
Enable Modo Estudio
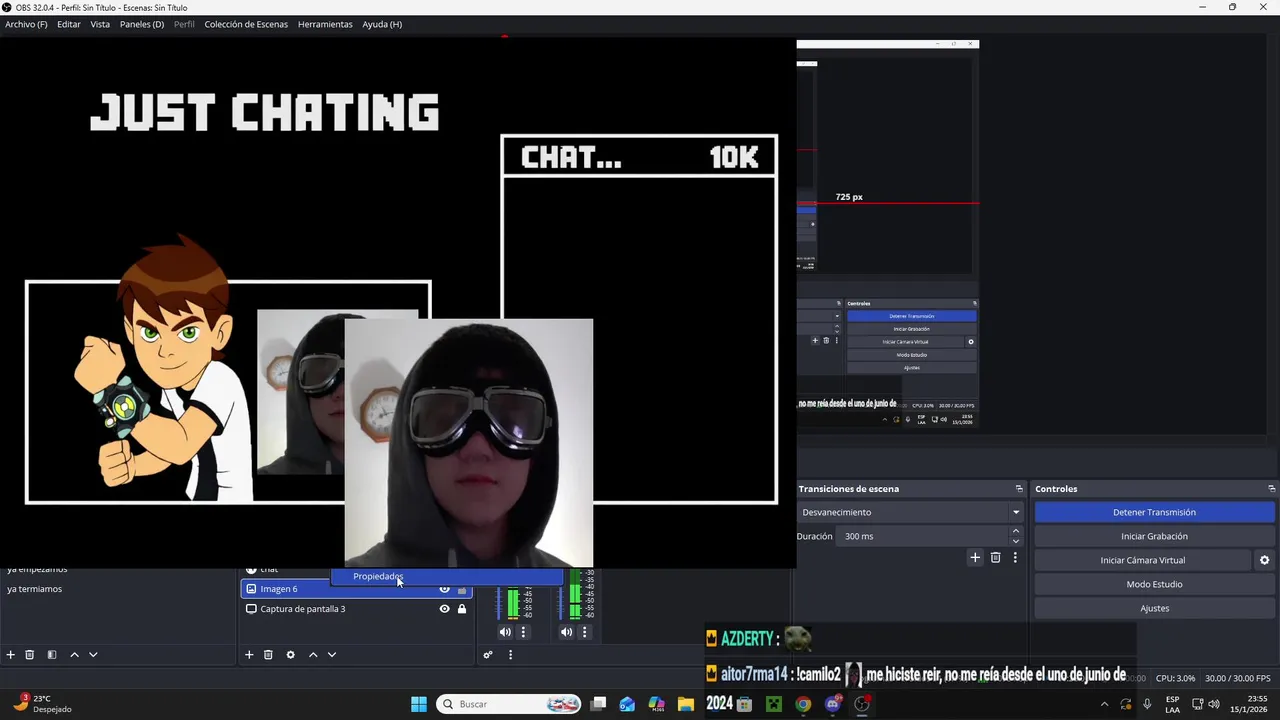tap(1154, 584)
